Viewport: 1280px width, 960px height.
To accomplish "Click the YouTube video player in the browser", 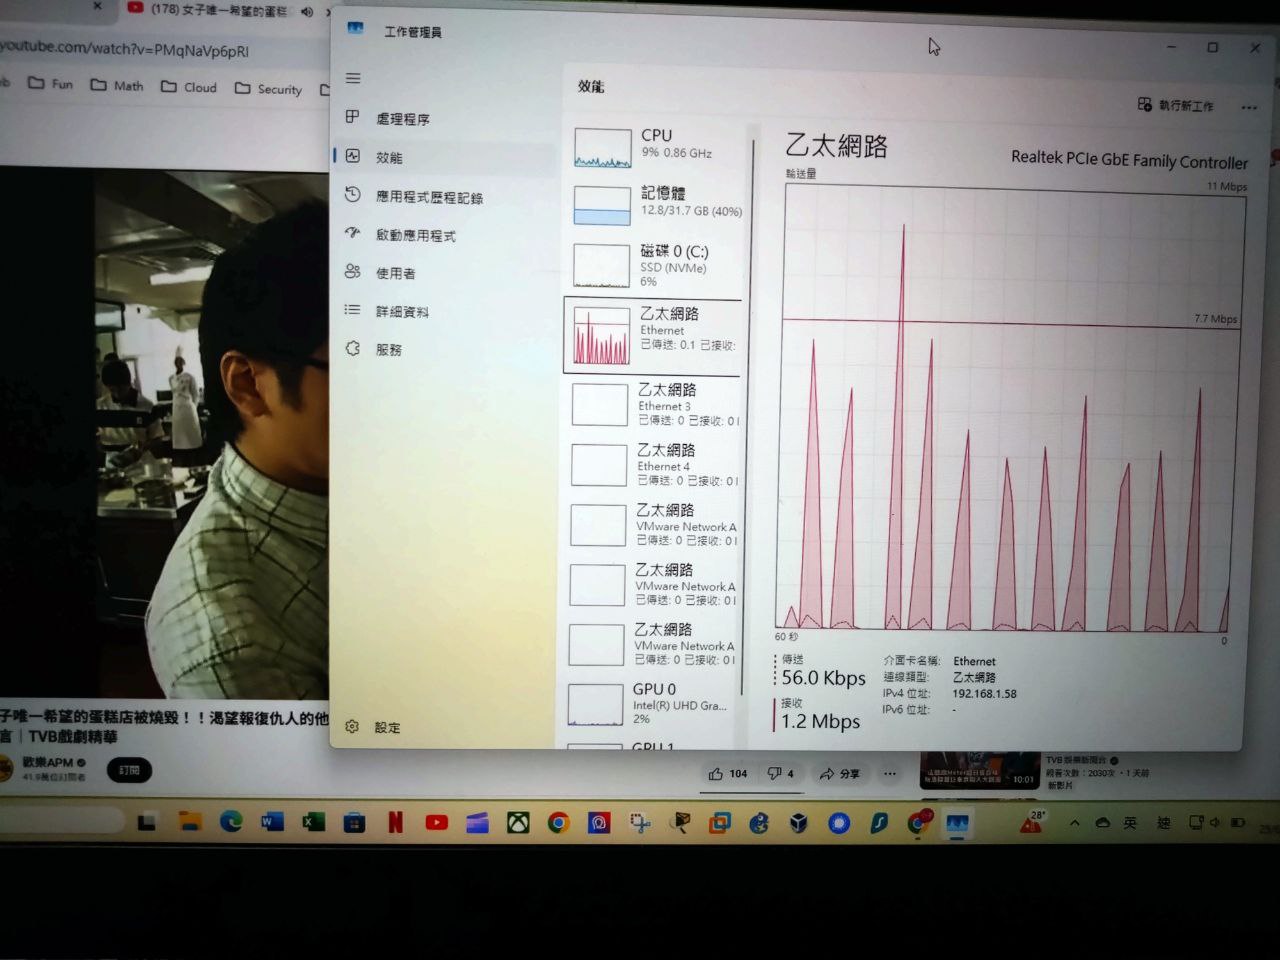I will [164, 432].
